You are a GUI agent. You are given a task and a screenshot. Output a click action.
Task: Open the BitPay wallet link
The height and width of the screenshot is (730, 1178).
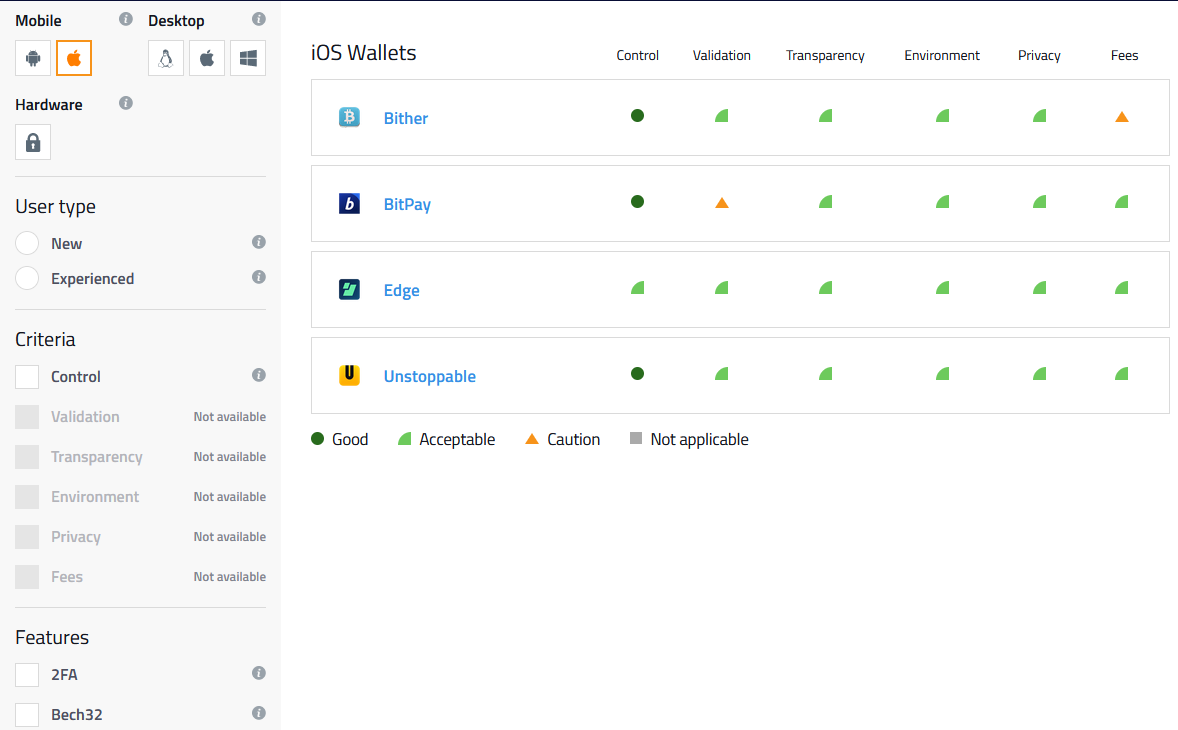point(407,204)
